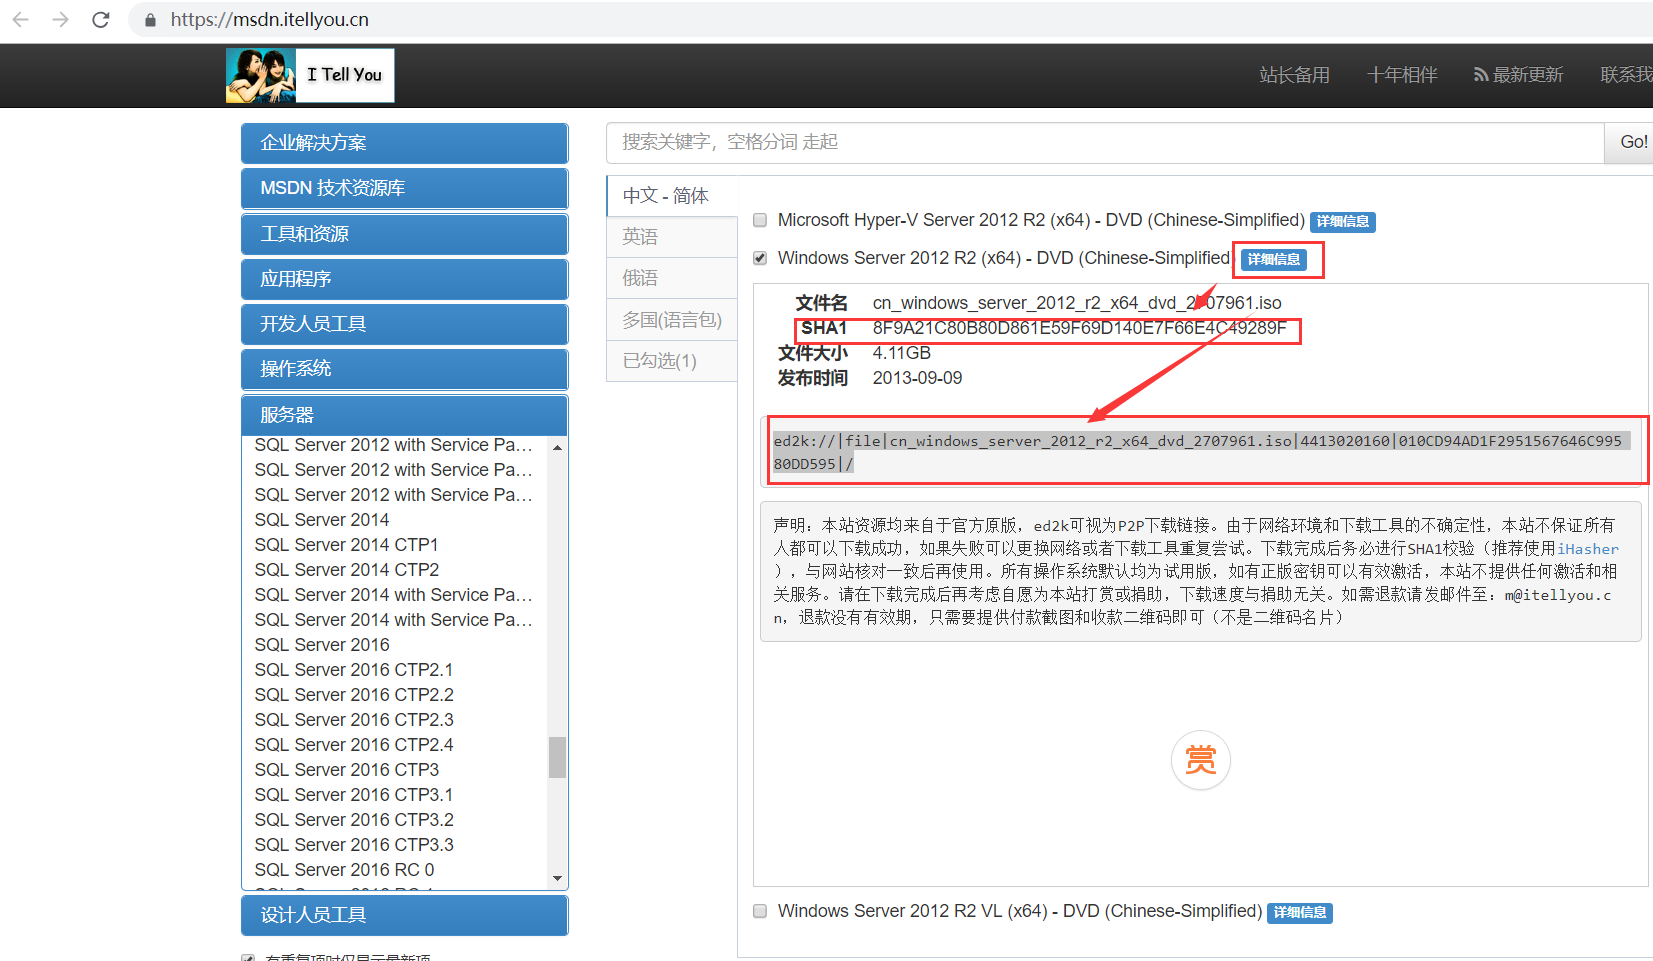The image size is (1653, 961).
Task: Toggle 详细信息 for Windows Server 2012 R2 DVD
Action: coord(1274,260)
